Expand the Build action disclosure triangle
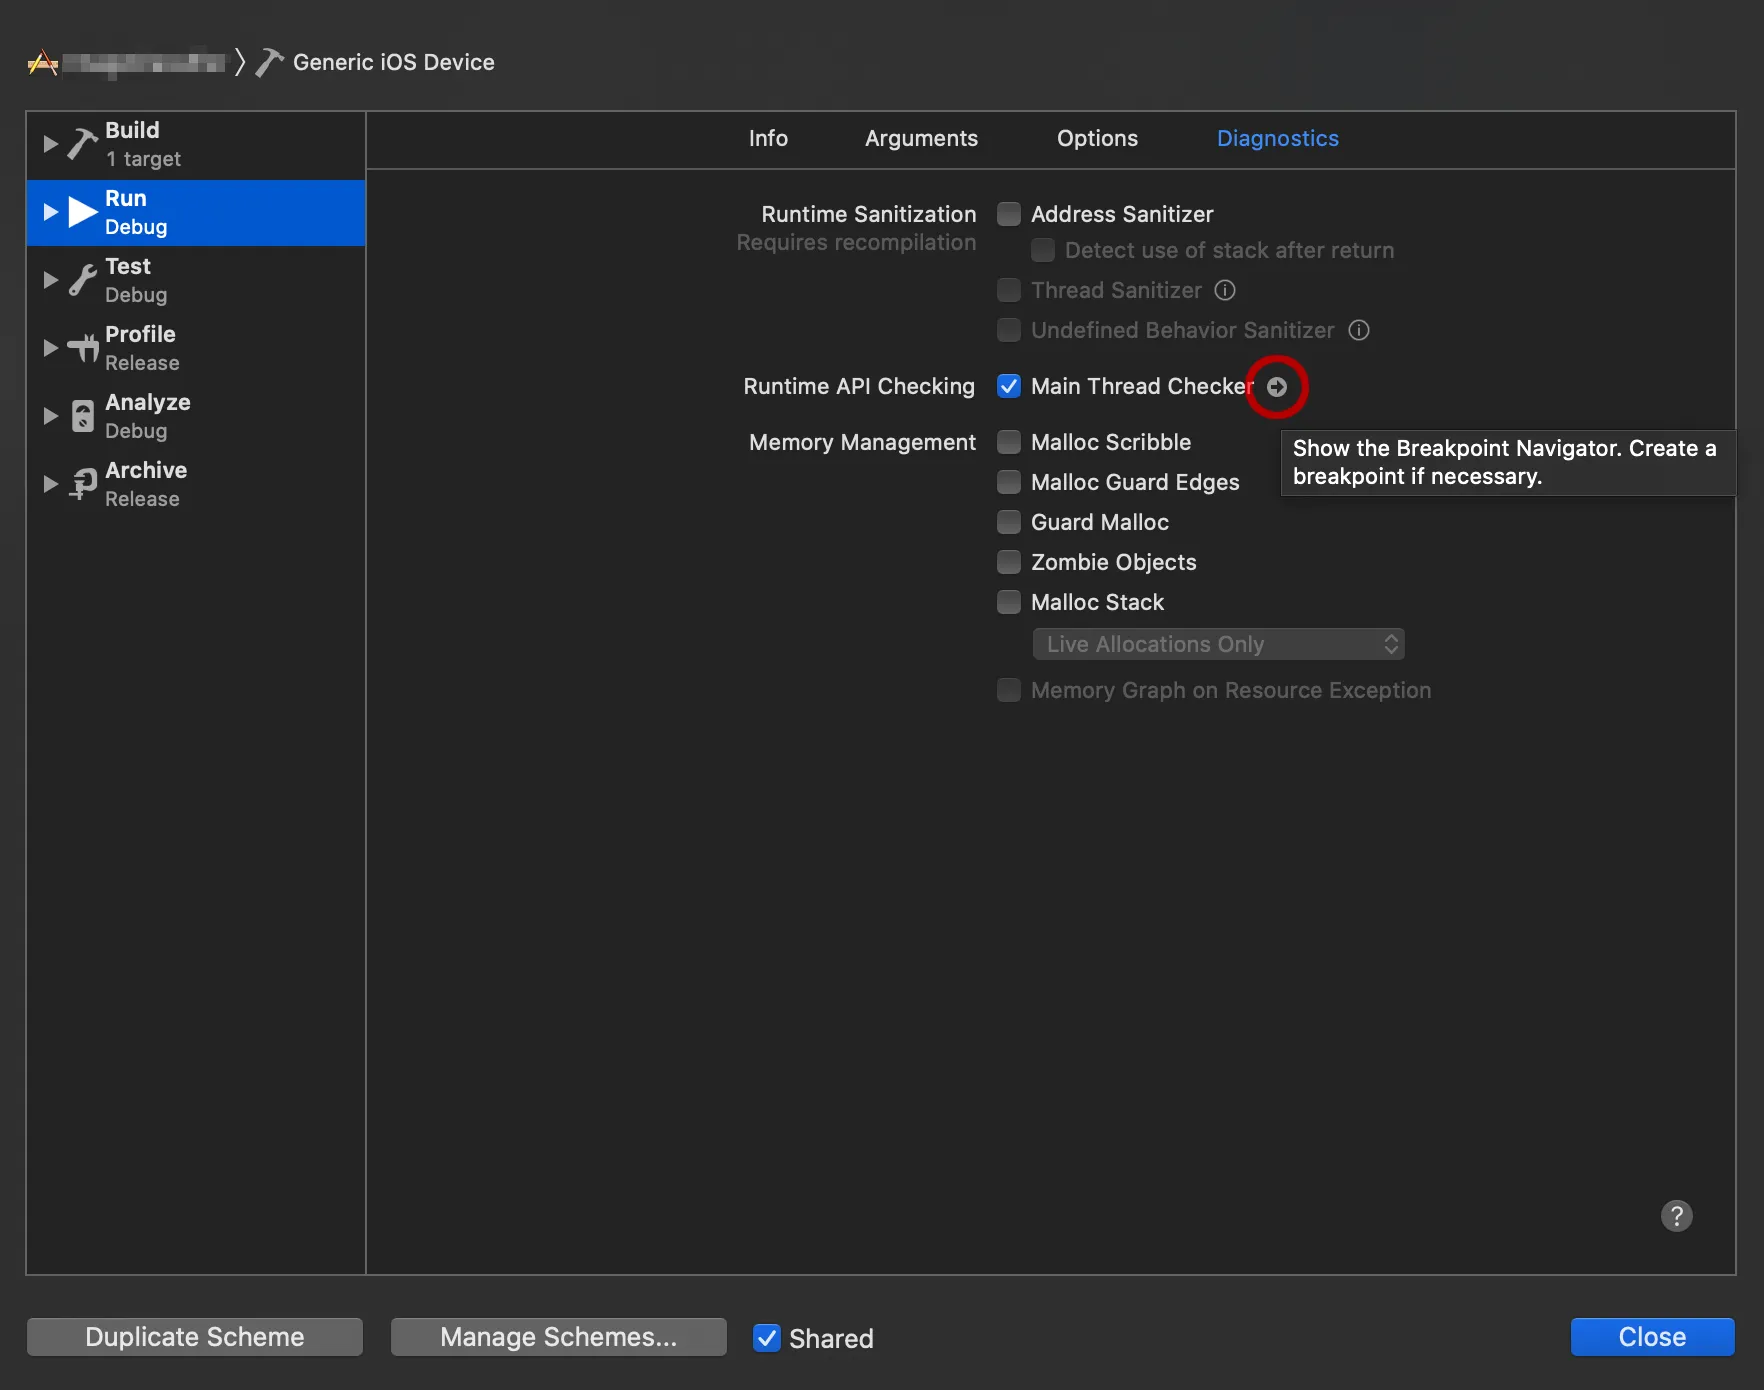 pyautogui.click(x=50, y=144)
